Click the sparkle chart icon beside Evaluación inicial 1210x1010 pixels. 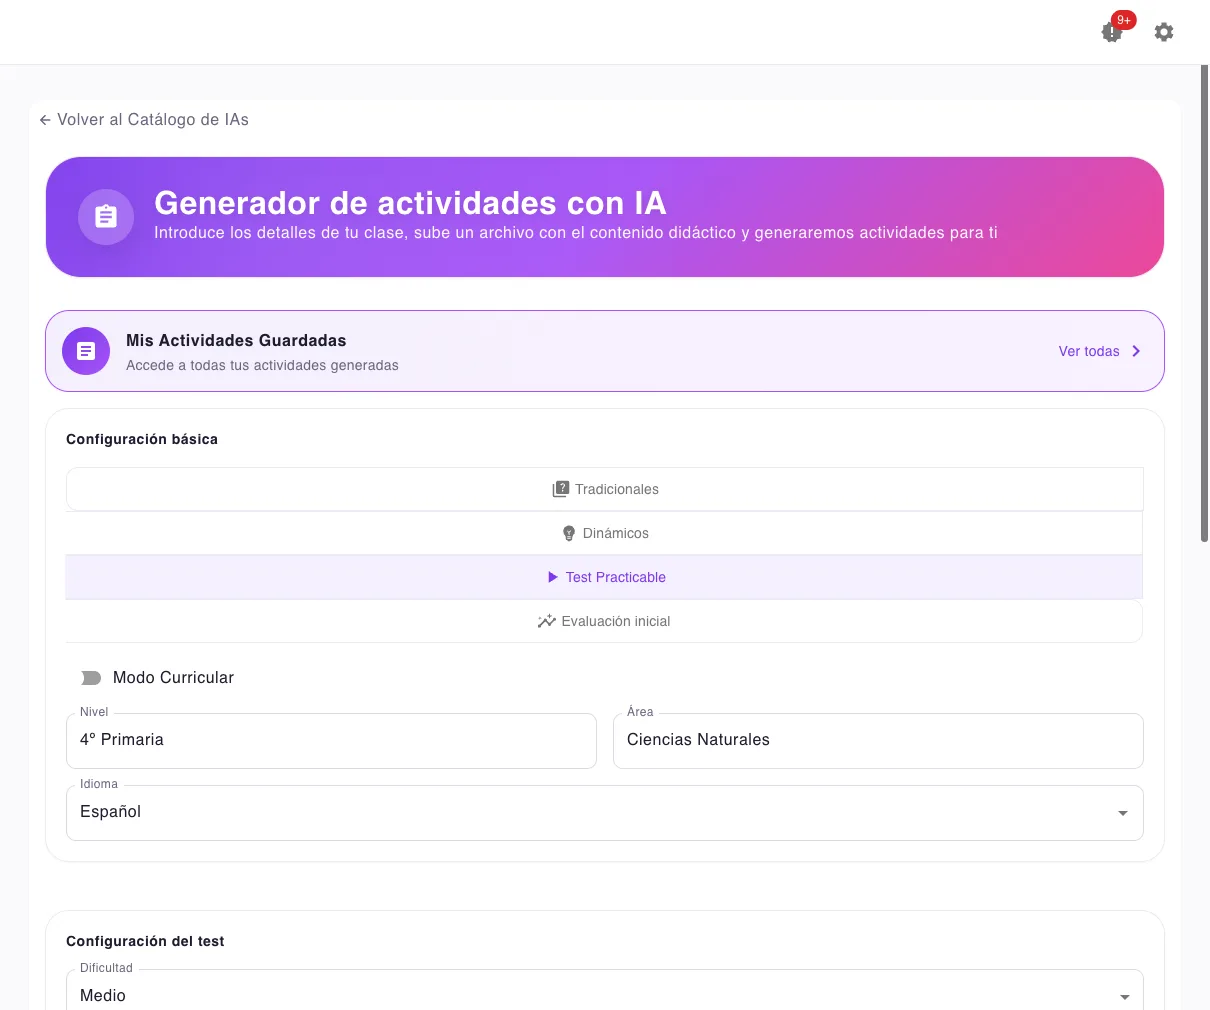click(x=546, y=621)
